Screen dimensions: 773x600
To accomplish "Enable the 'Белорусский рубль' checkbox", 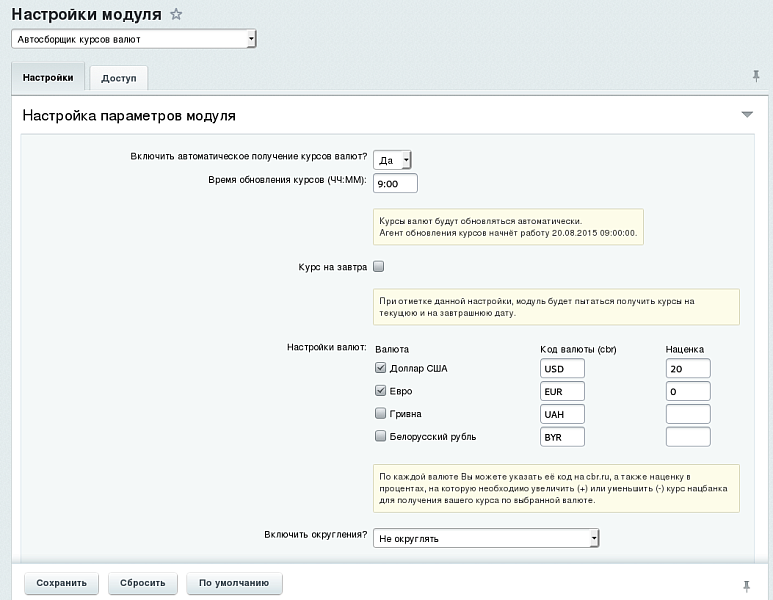I will pos(380,436).
